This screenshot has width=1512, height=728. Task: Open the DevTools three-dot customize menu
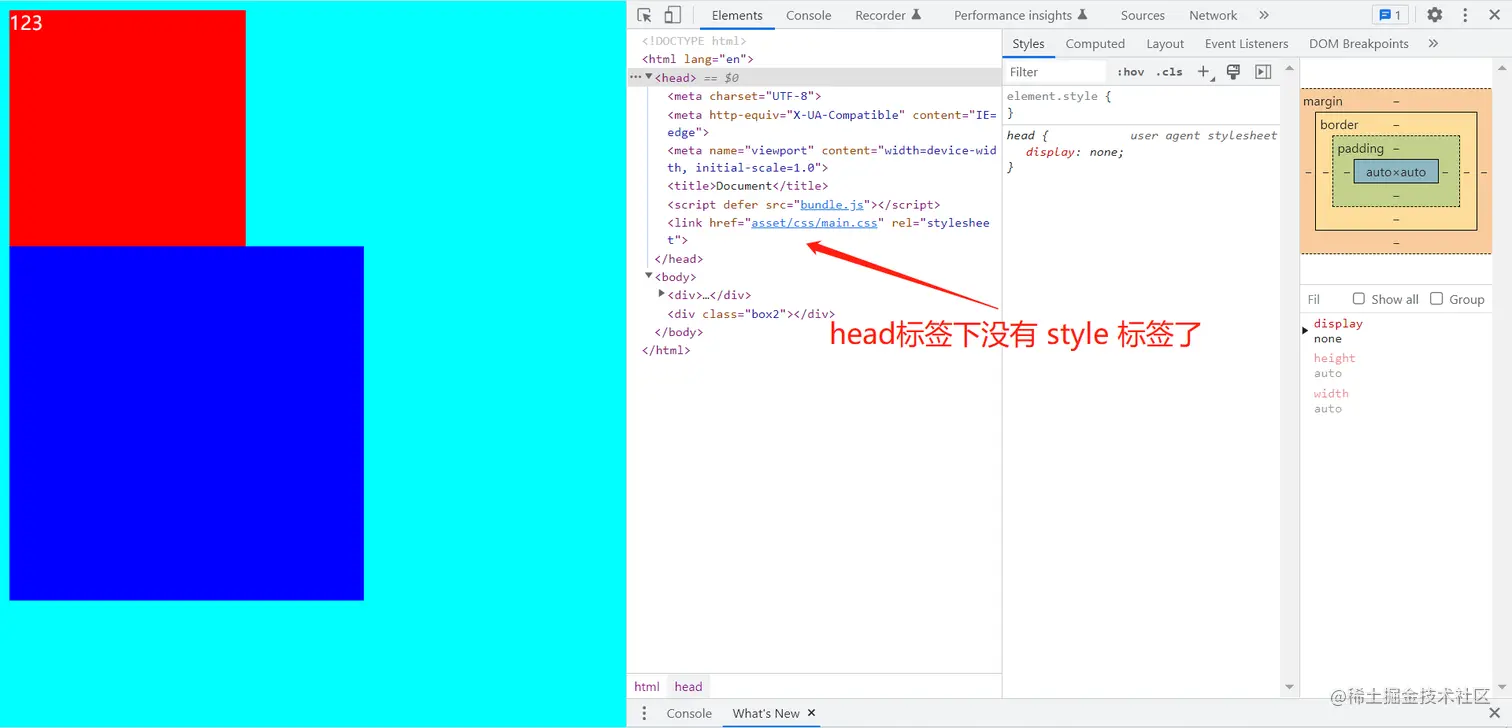tap(1466, 15)
